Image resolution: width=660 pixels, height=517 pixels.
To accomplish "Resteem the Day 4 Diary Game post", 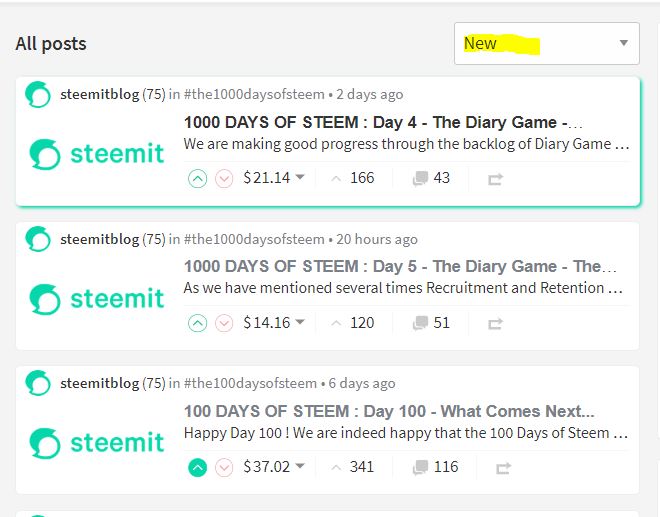I will click(495, 179).
